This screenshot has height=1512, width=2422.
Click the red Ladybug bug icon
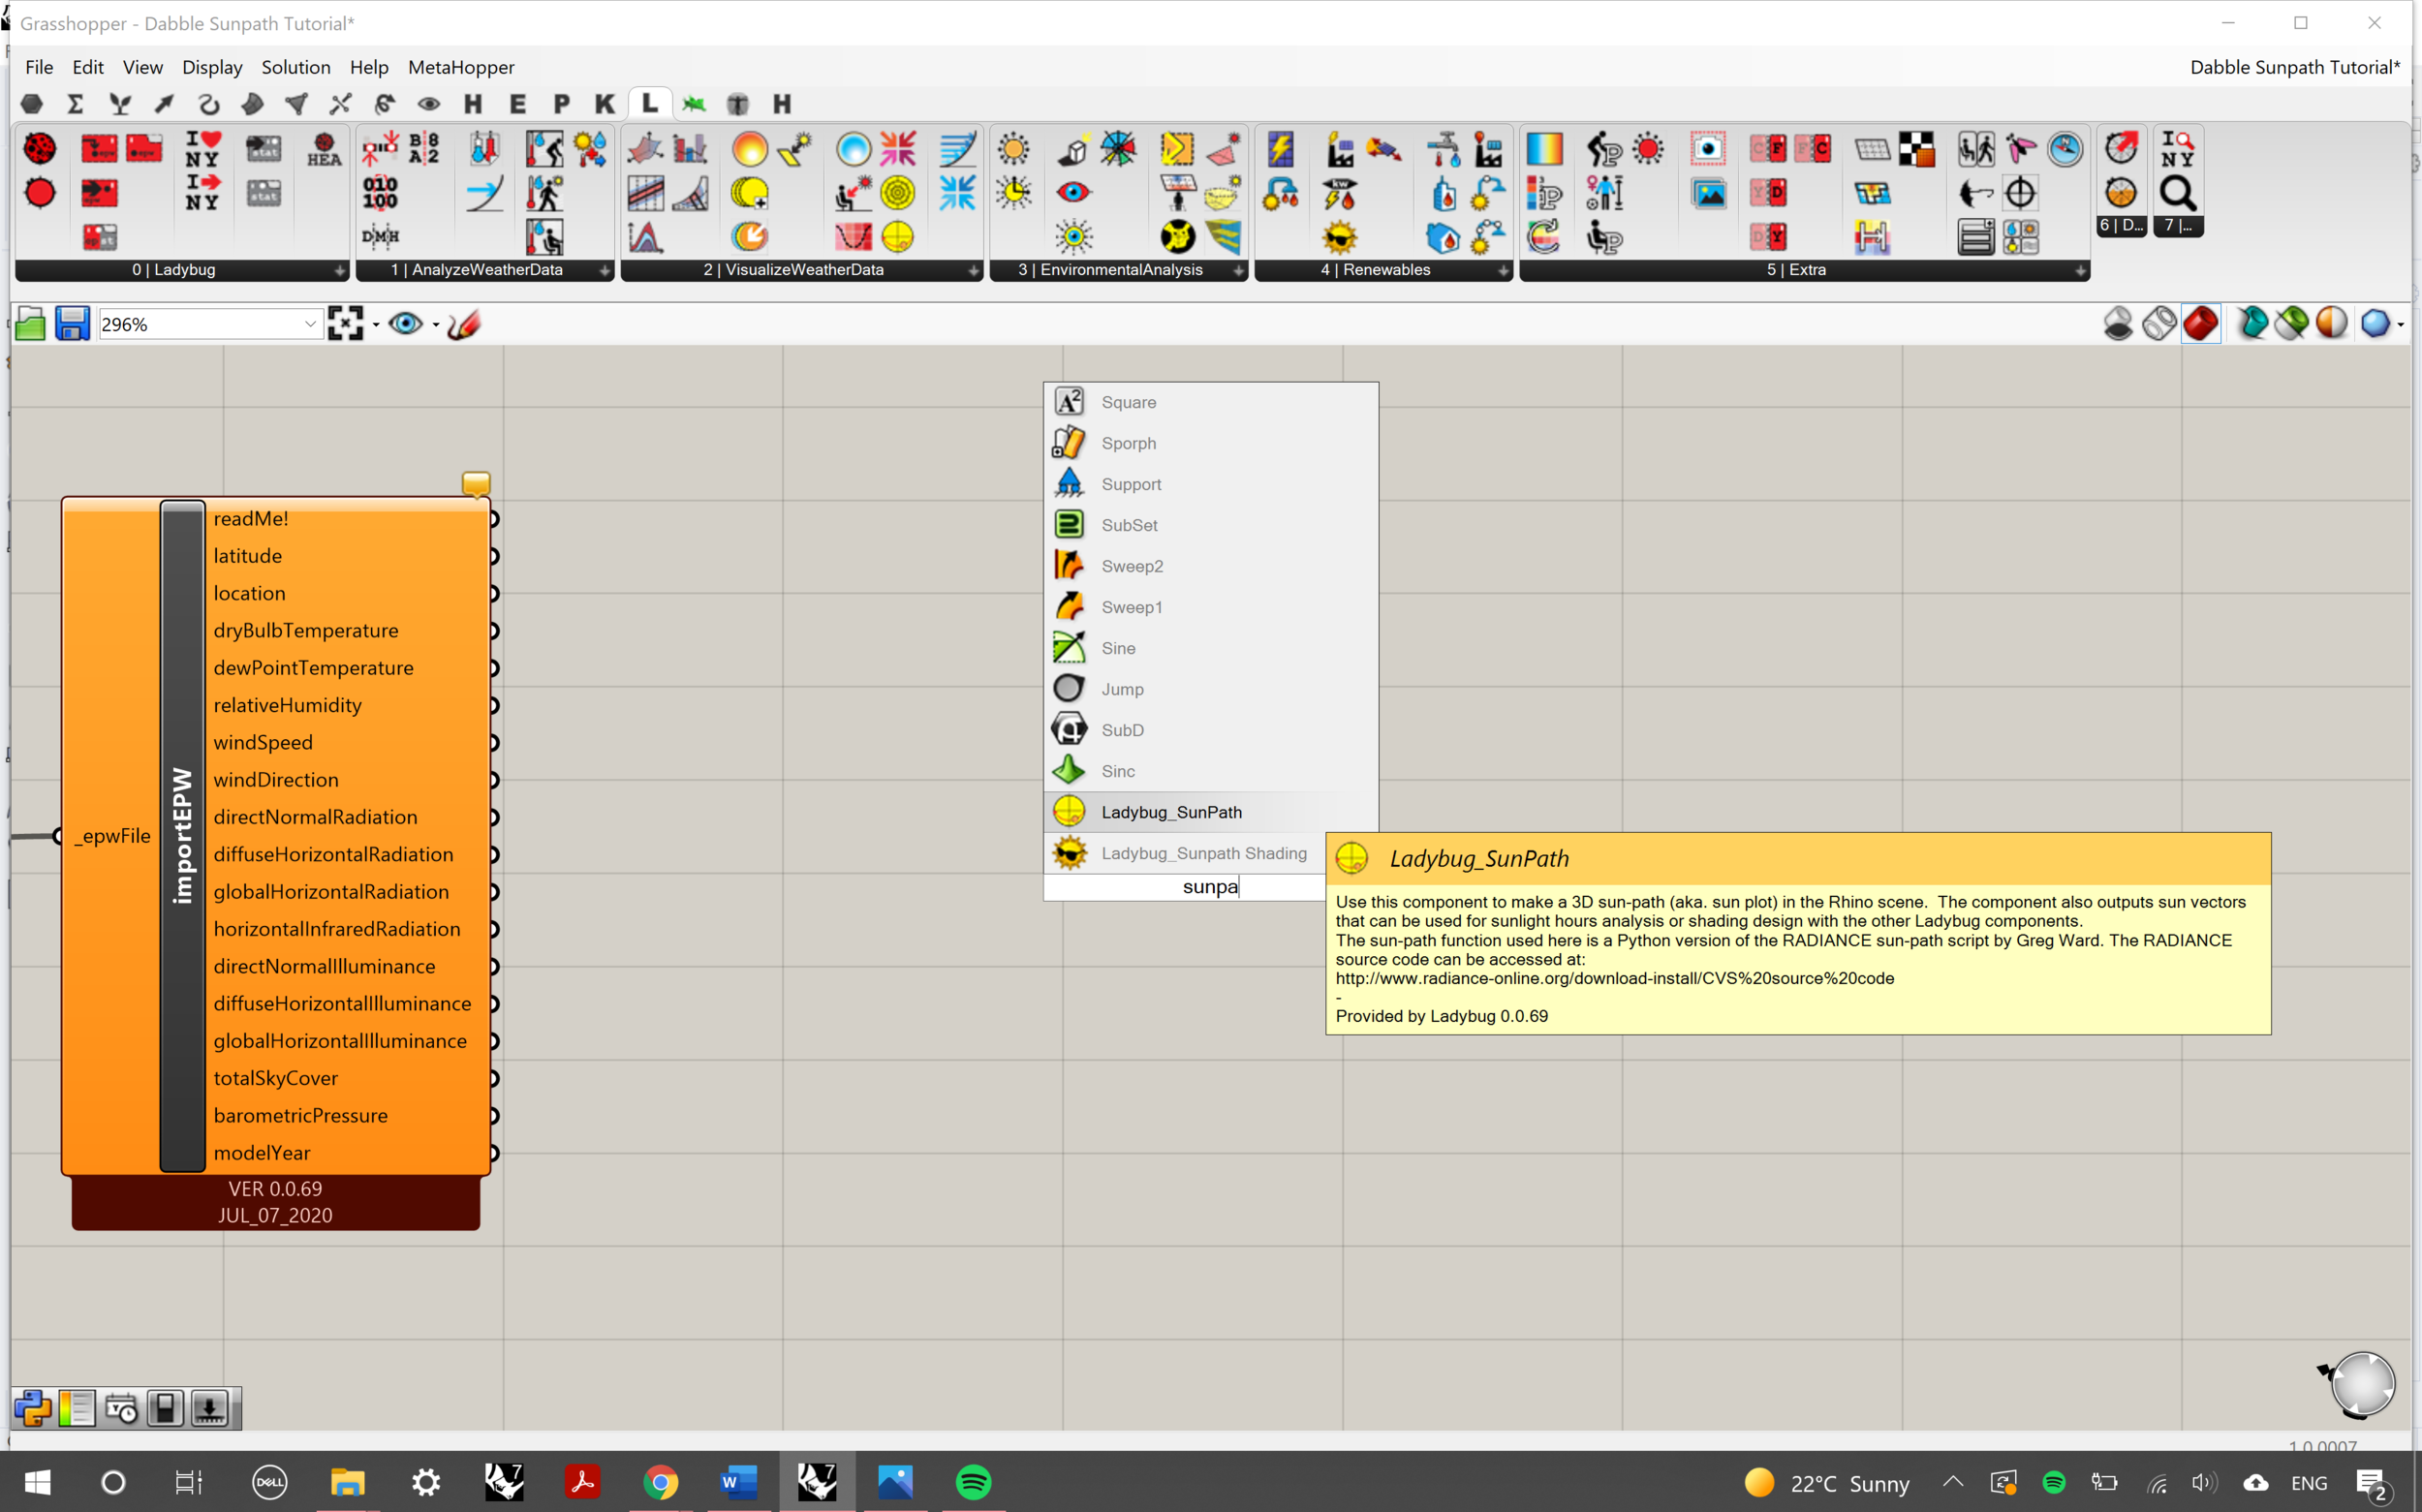pos(40,149)
